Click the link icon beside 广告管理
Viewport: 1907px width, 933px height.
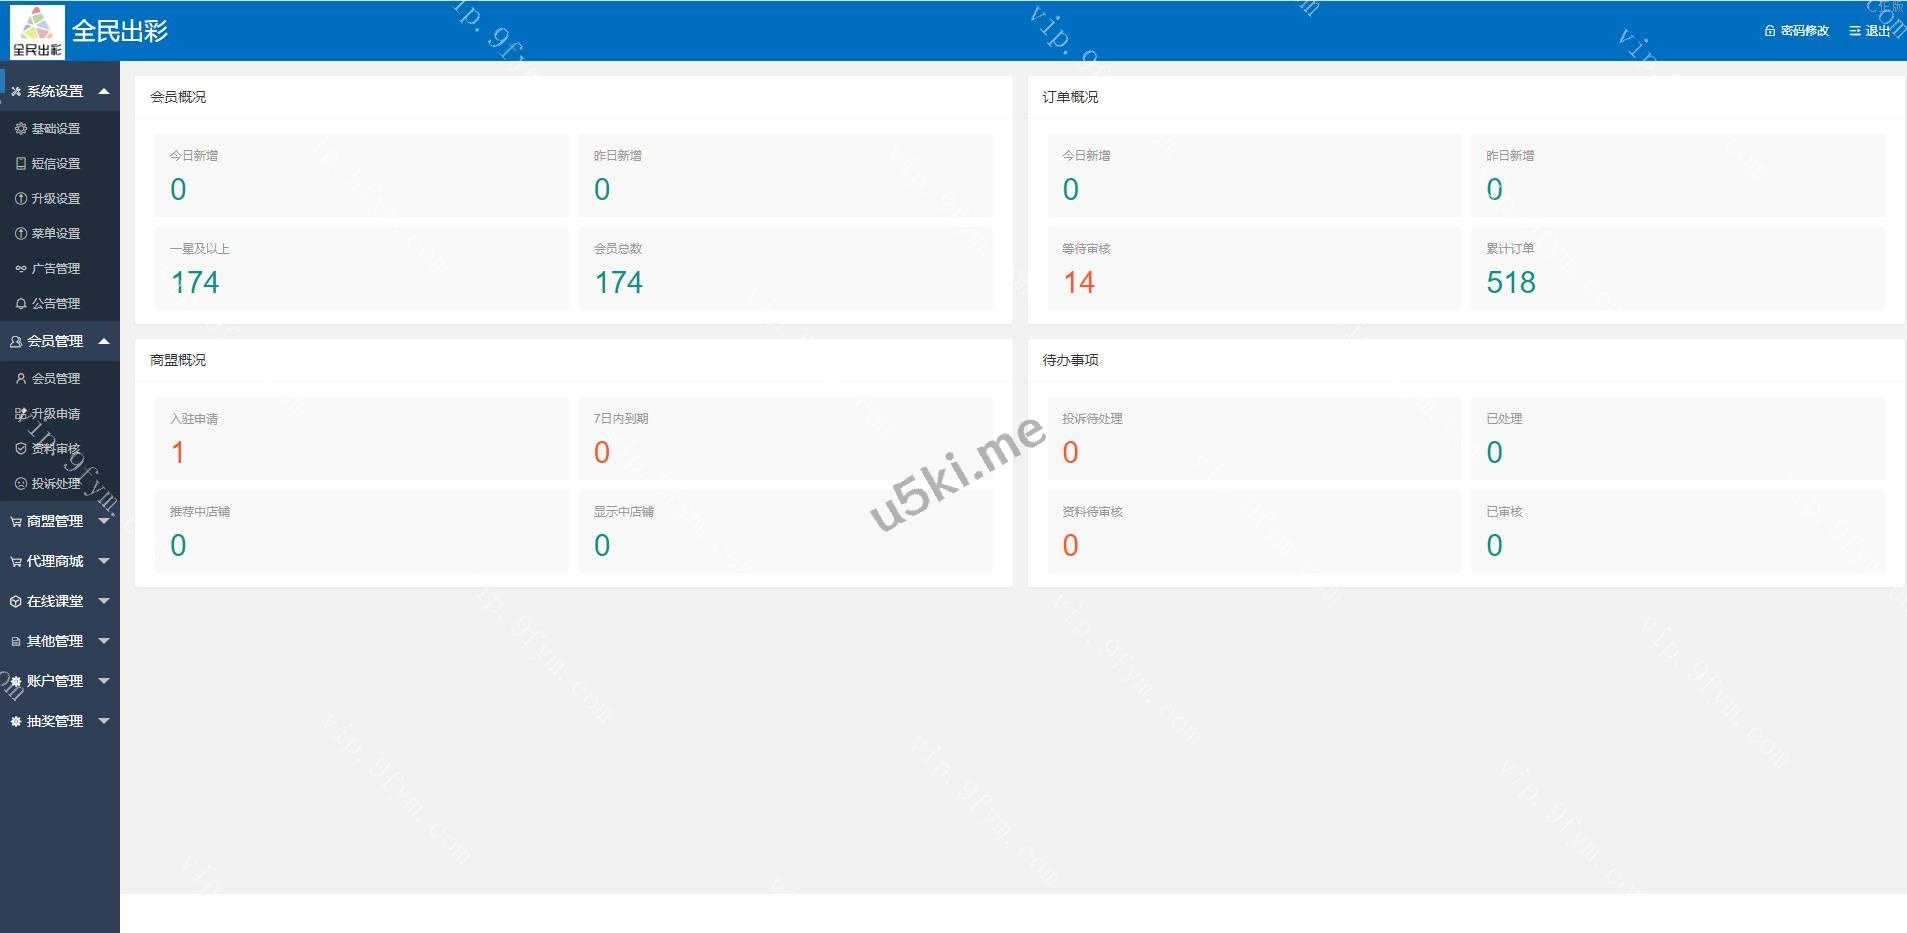21,269
